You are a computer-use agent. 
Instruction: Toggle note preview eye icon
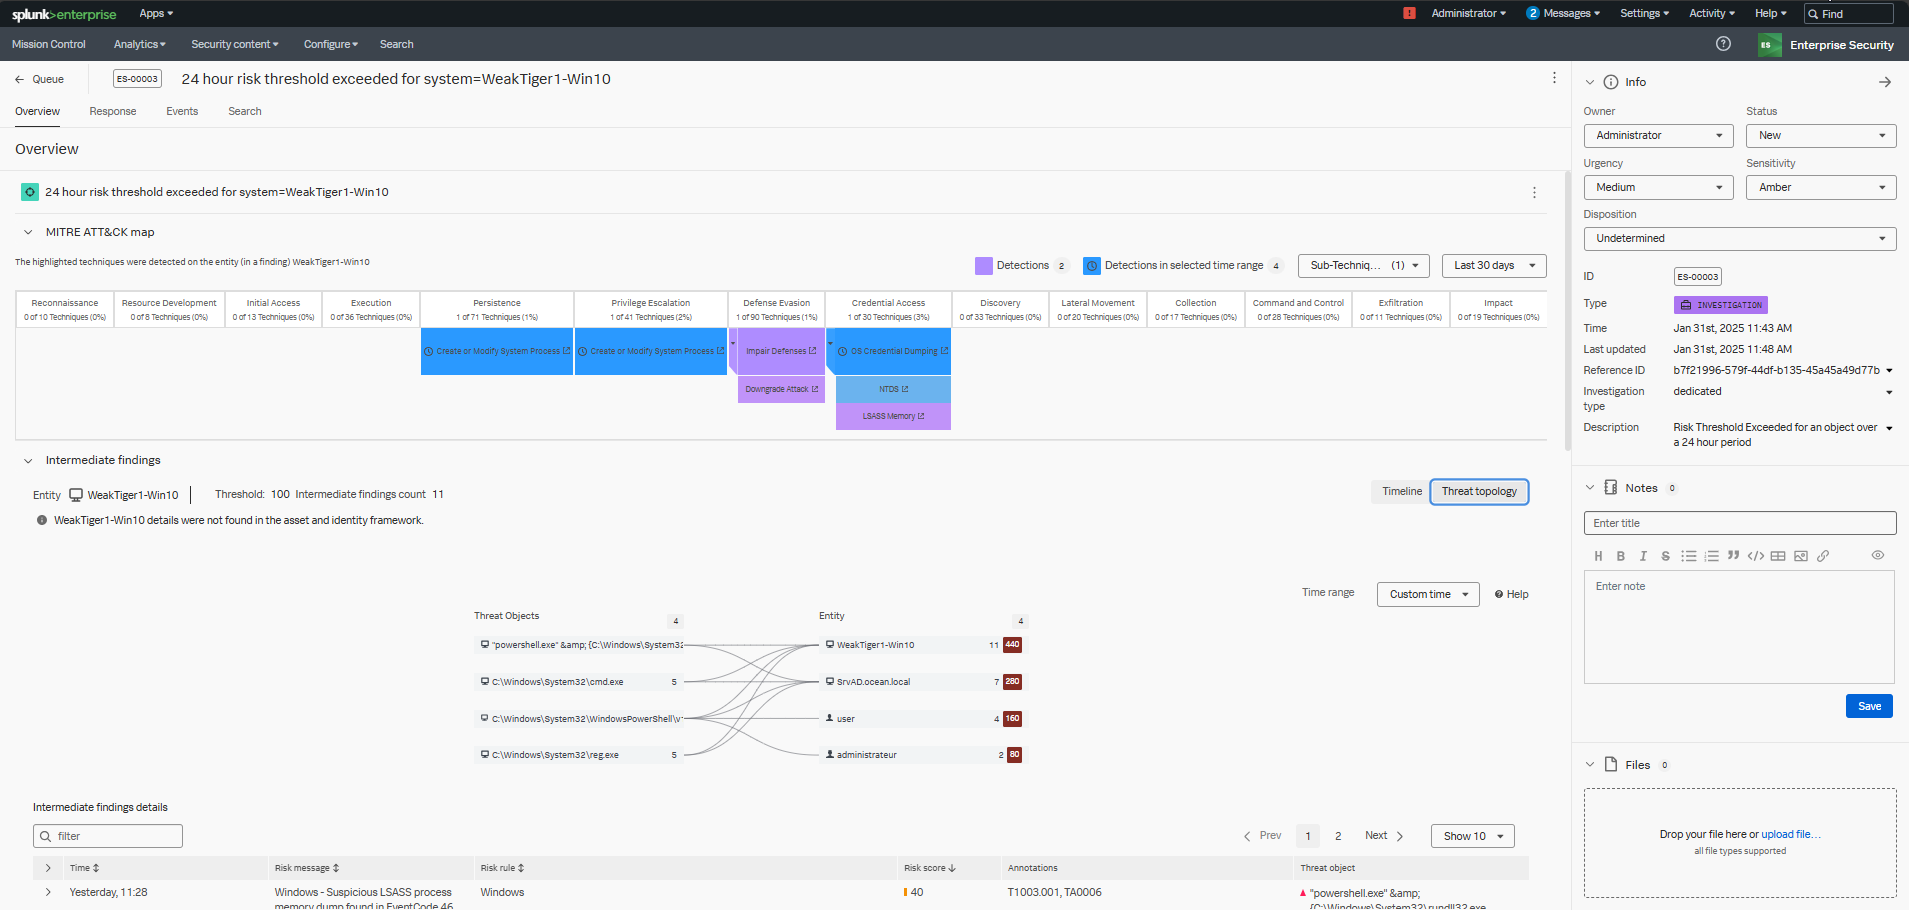coord(1878,555)
